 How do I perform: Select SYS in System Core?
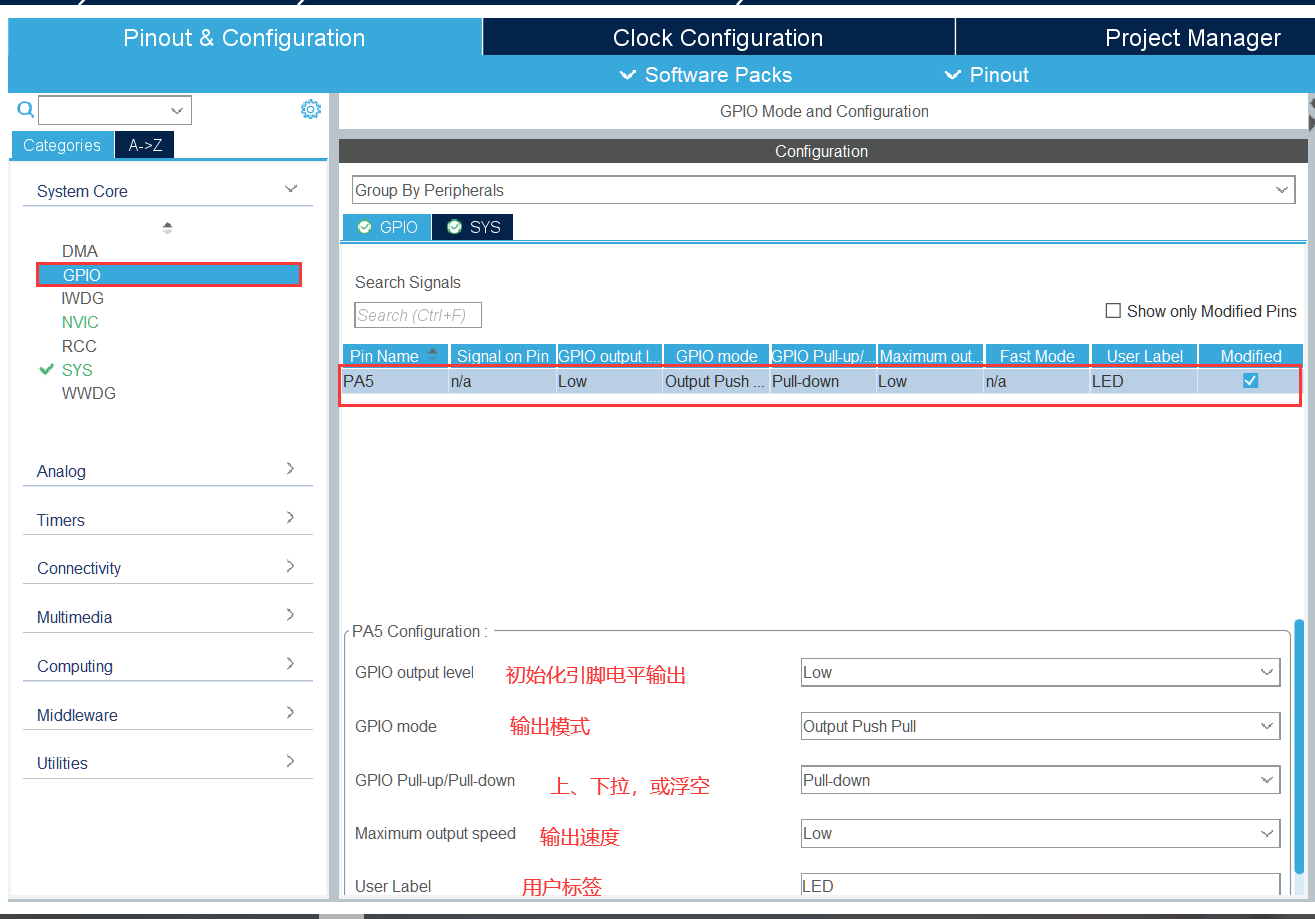(x=77, y=370)
